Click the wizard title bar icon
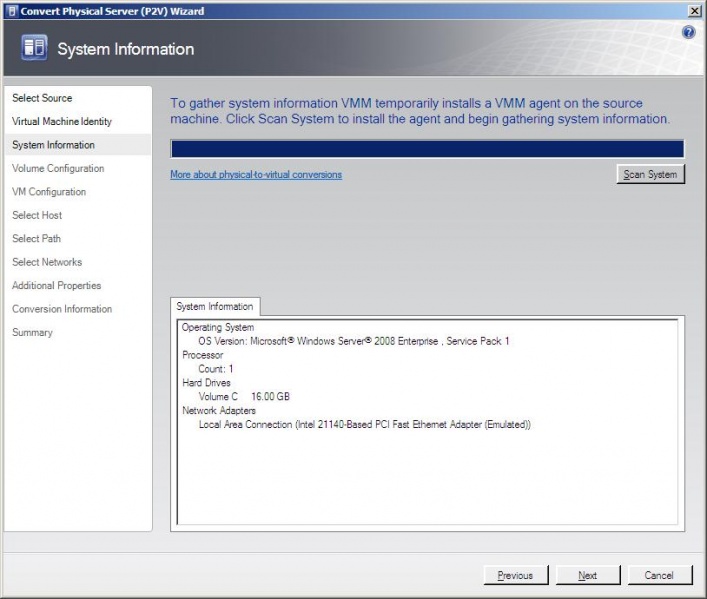707x599 pixels. coord(10,10)
